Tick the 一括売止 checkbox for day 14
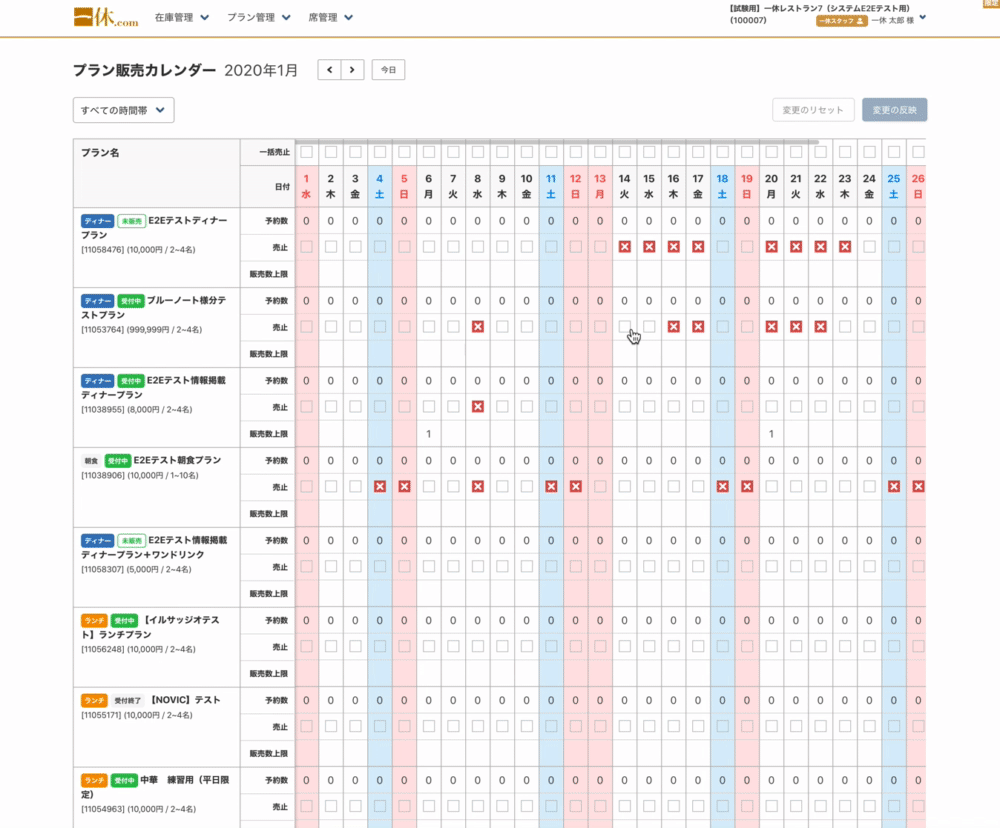 (624, 152)
